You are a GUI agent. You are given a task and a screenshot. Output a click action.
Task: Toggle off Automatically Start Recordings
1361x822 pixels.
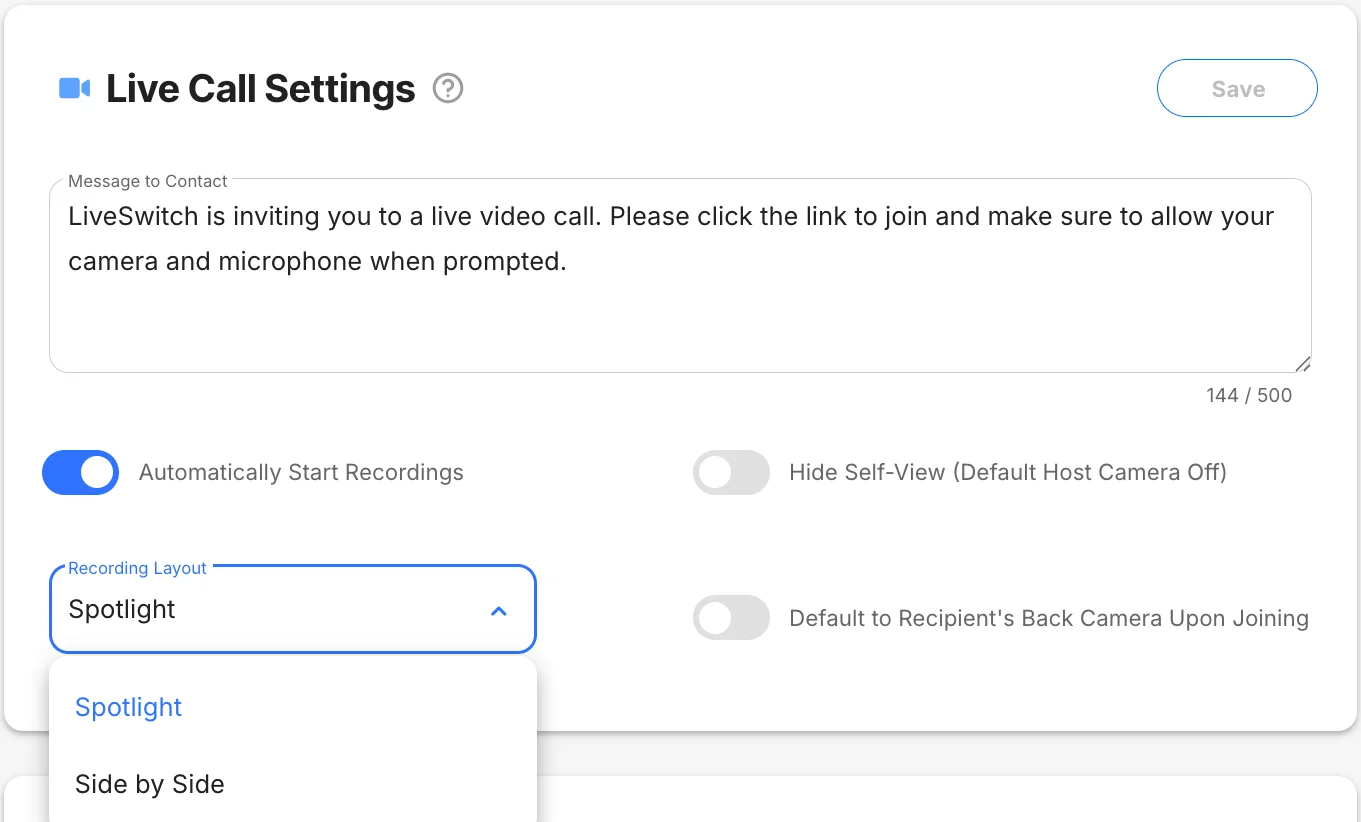80,473
